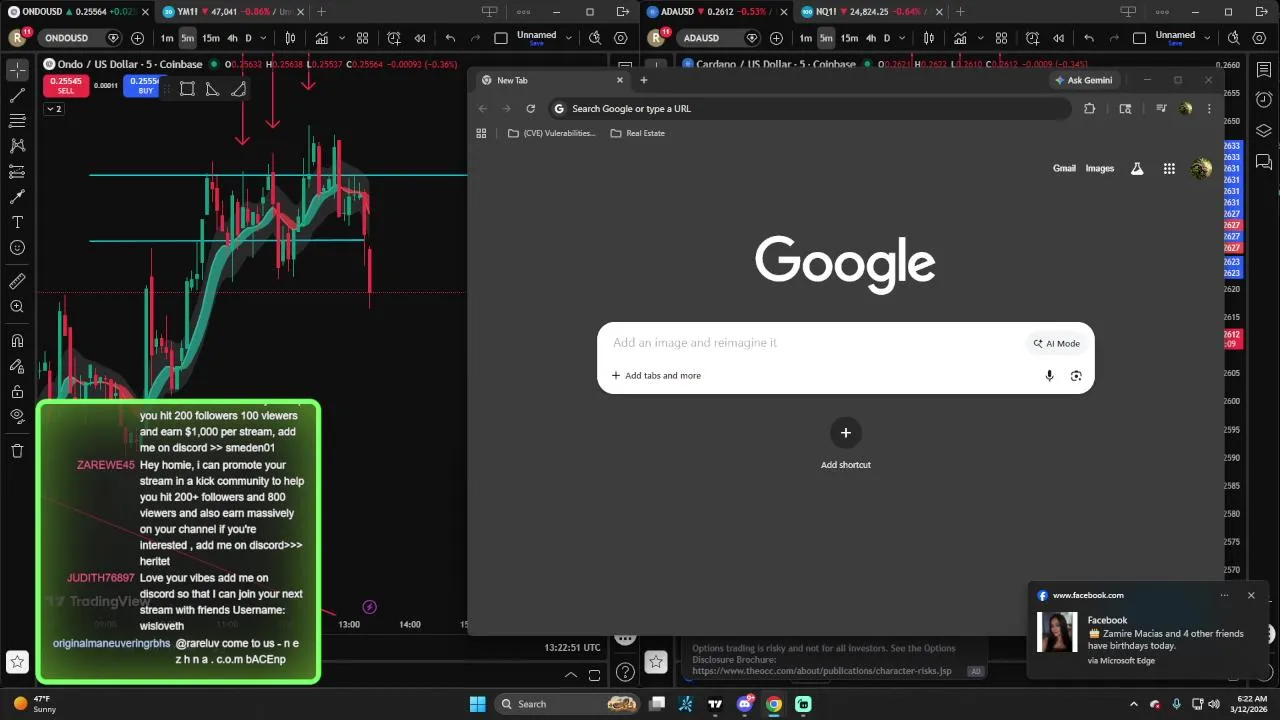Click bar replay on ONDOUSD toolbar
1280x720 pixels.
point(420,38)
